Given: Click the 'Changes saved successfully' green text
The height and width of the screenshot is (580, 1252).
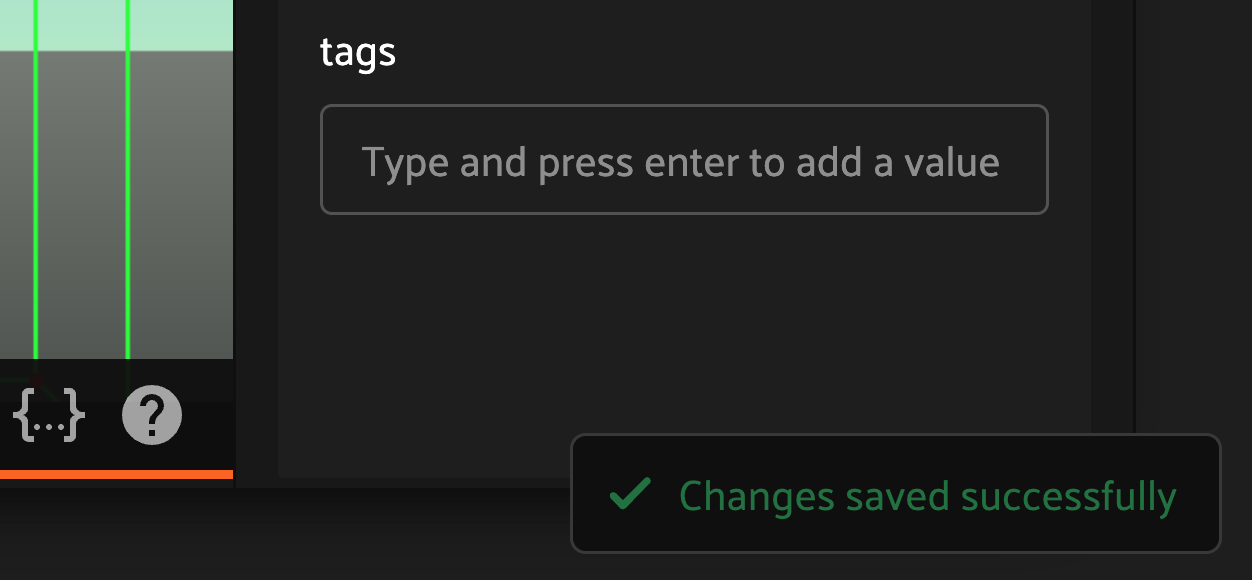Looking at the screenshot, I should pyautogui.click(x=928, y=495).
